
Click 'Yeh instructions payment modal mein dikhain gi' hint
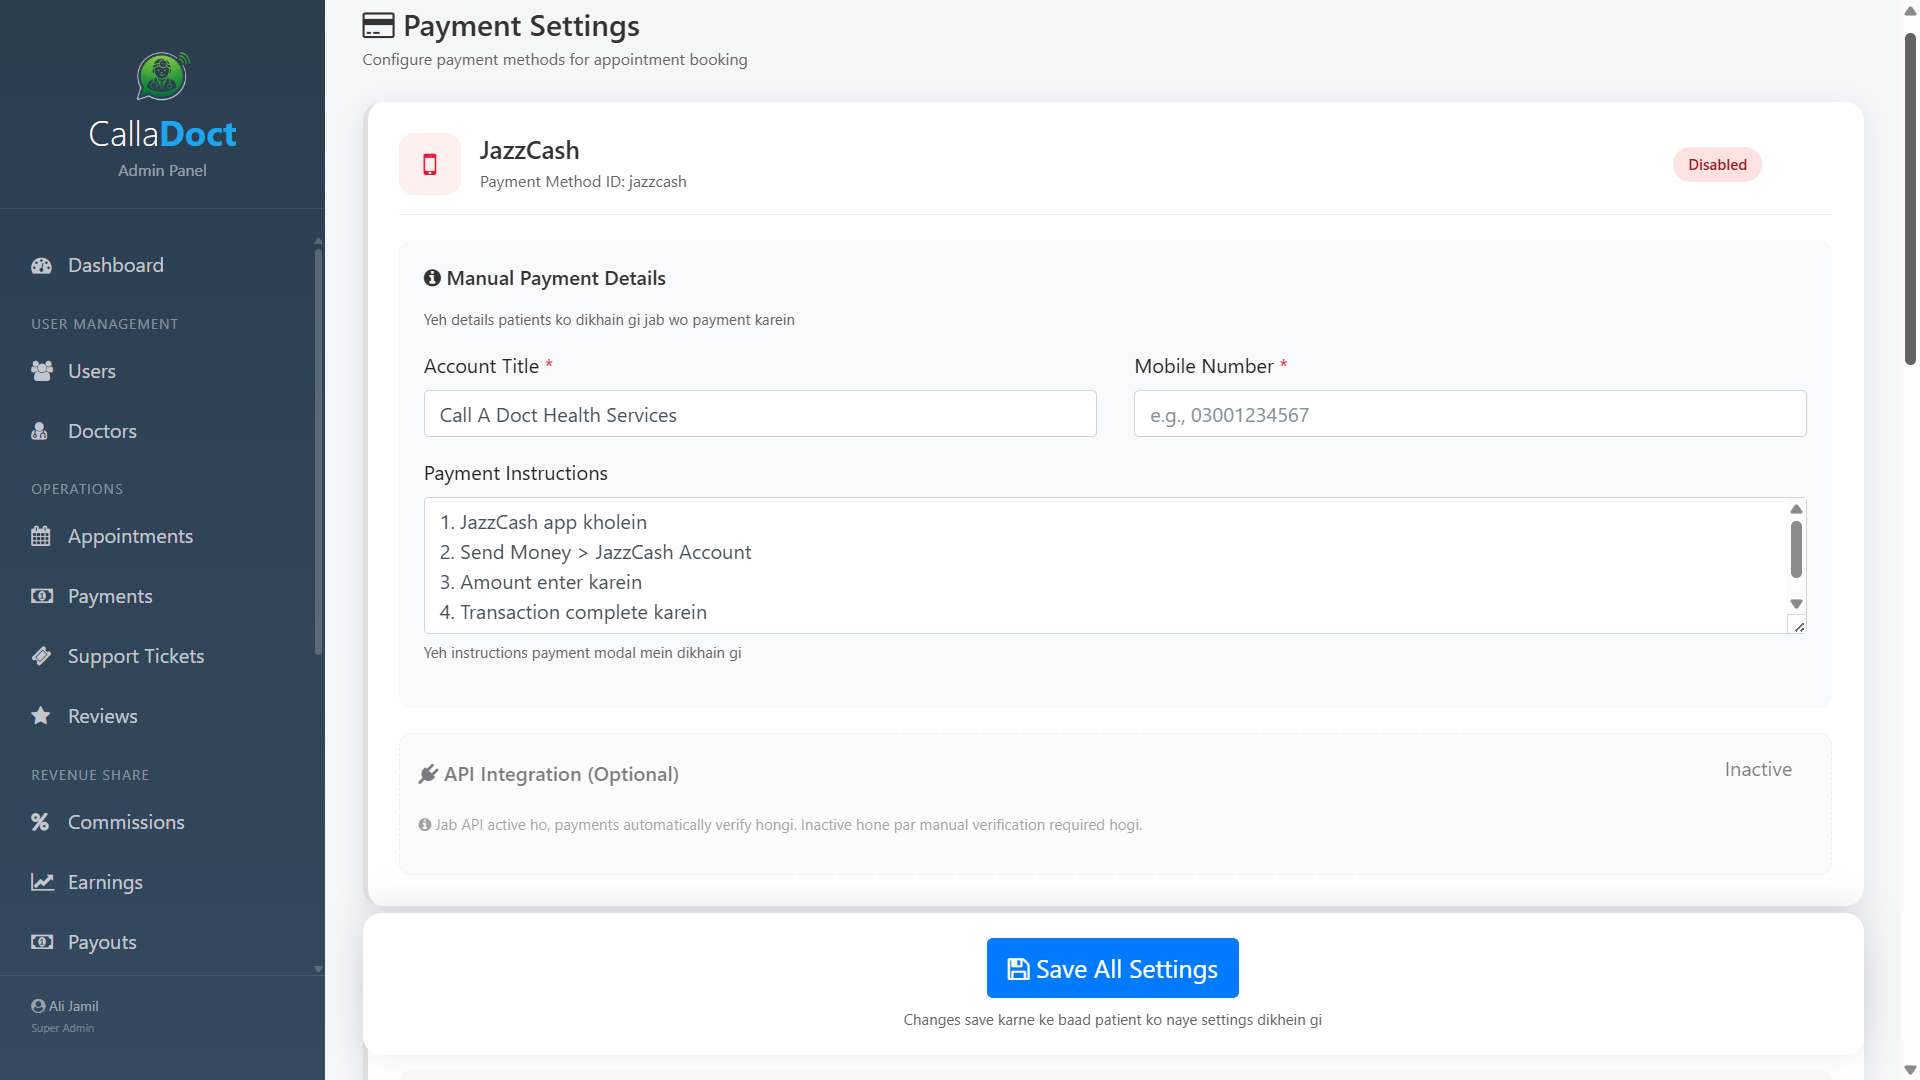582,653
